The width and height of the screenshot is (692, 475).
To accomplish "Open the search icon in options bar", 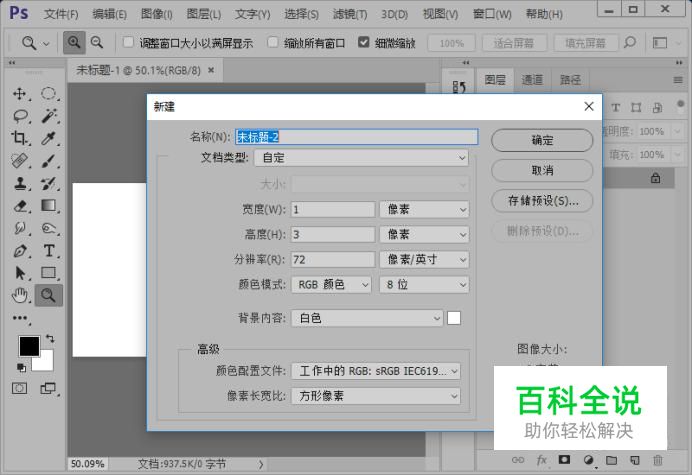I will coord(630,43).
